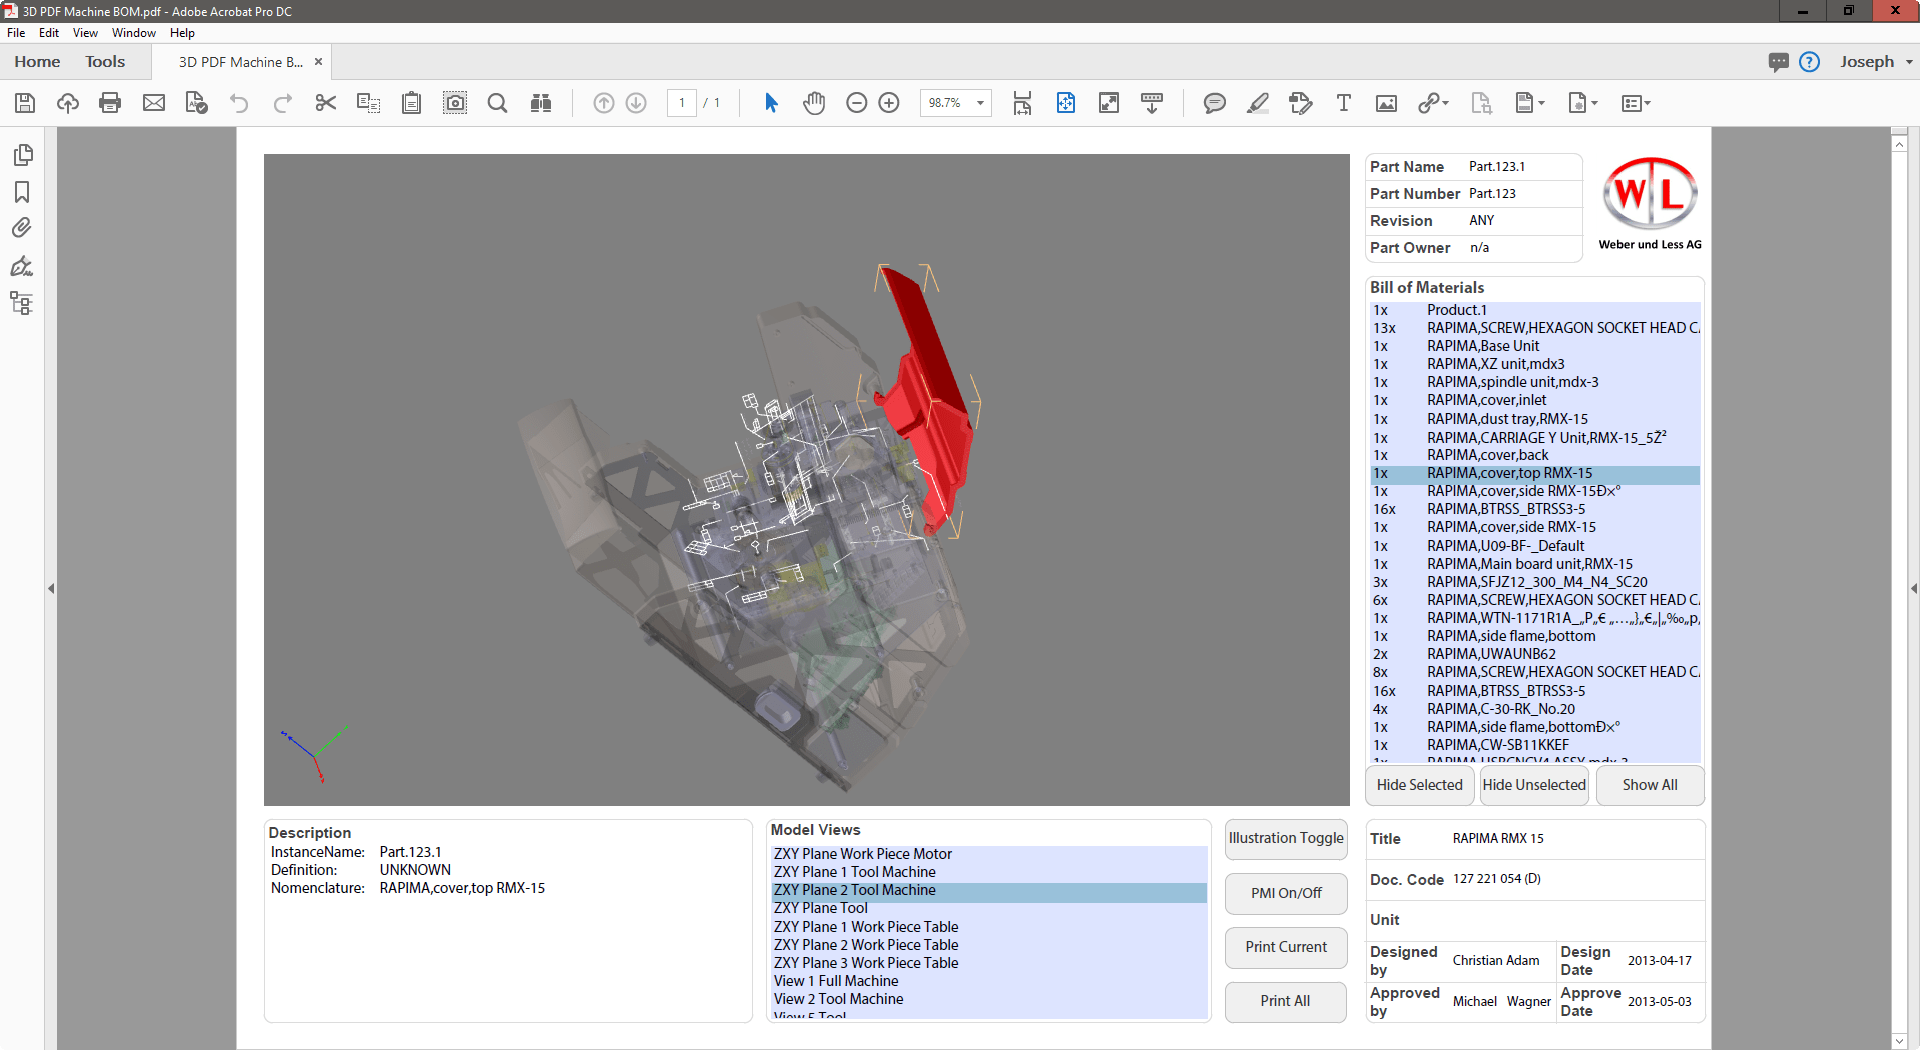
Task: Add a sticky note comment
Action: (x=1214, y=103)
